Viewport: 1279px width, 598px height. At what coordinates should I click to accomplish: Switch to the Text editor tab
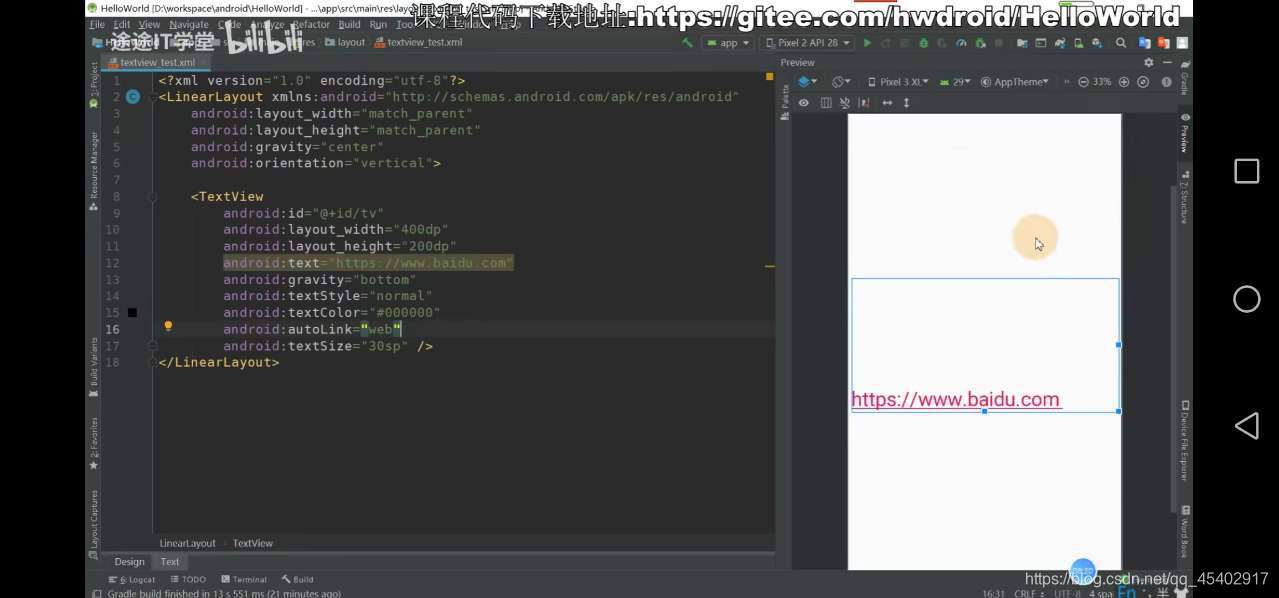tap(170, 562)
